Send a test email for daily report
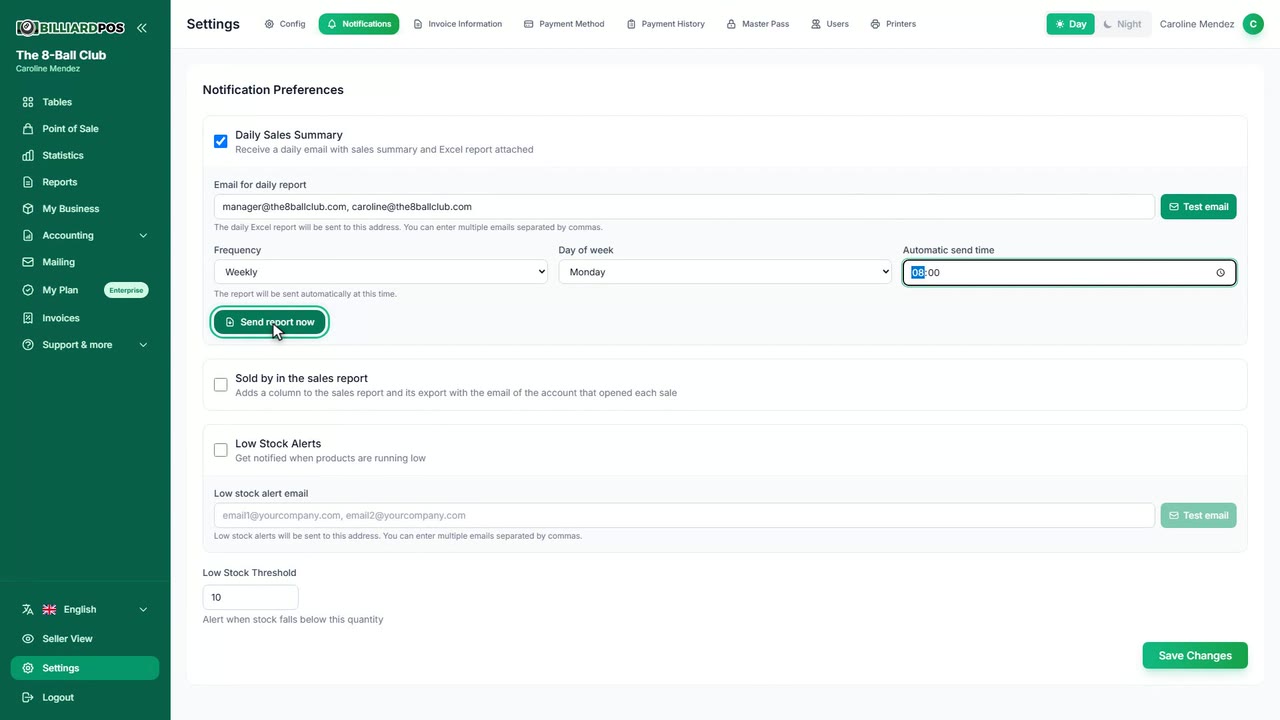 (1198, 207)
